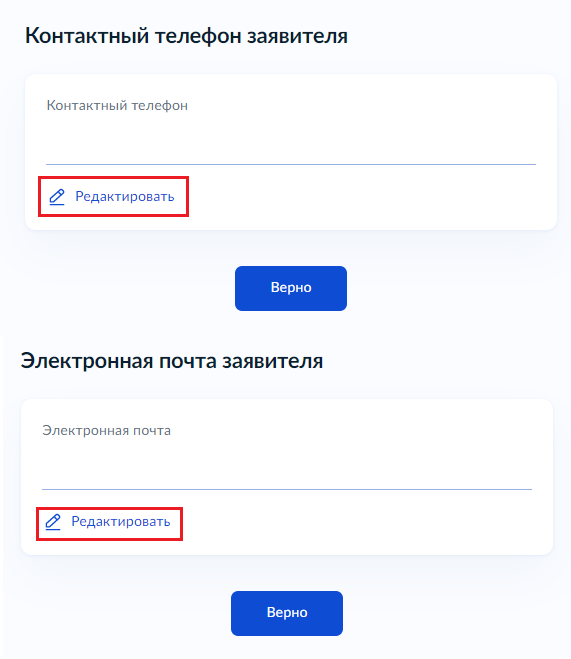Click the Электронная почта field label
This screenshot has width=571, height=659.
(x=106, y=431)
